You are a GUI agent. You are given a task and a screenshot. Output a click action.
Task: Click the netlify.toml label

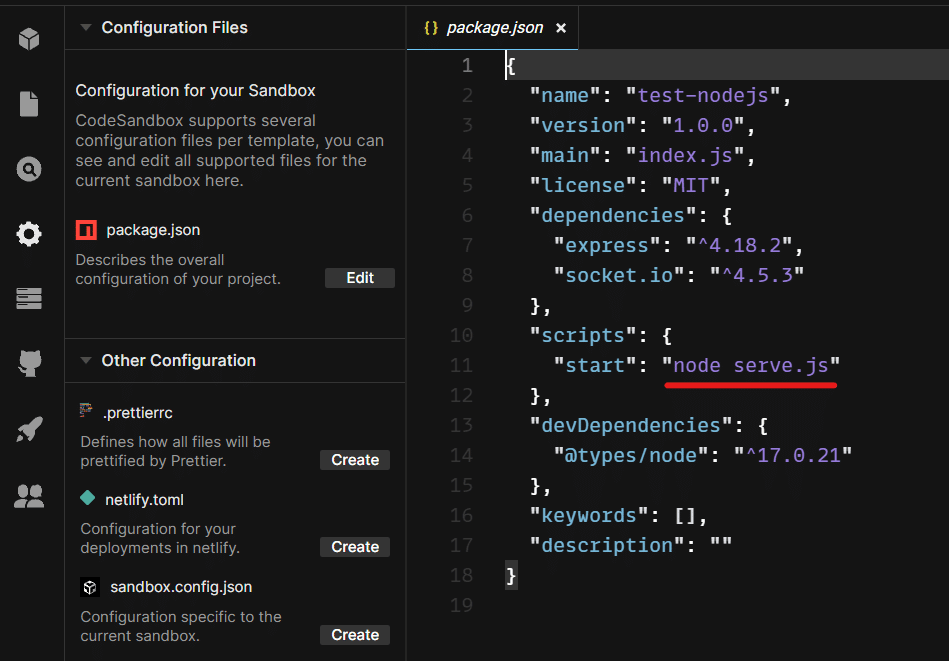click(144, 500)
